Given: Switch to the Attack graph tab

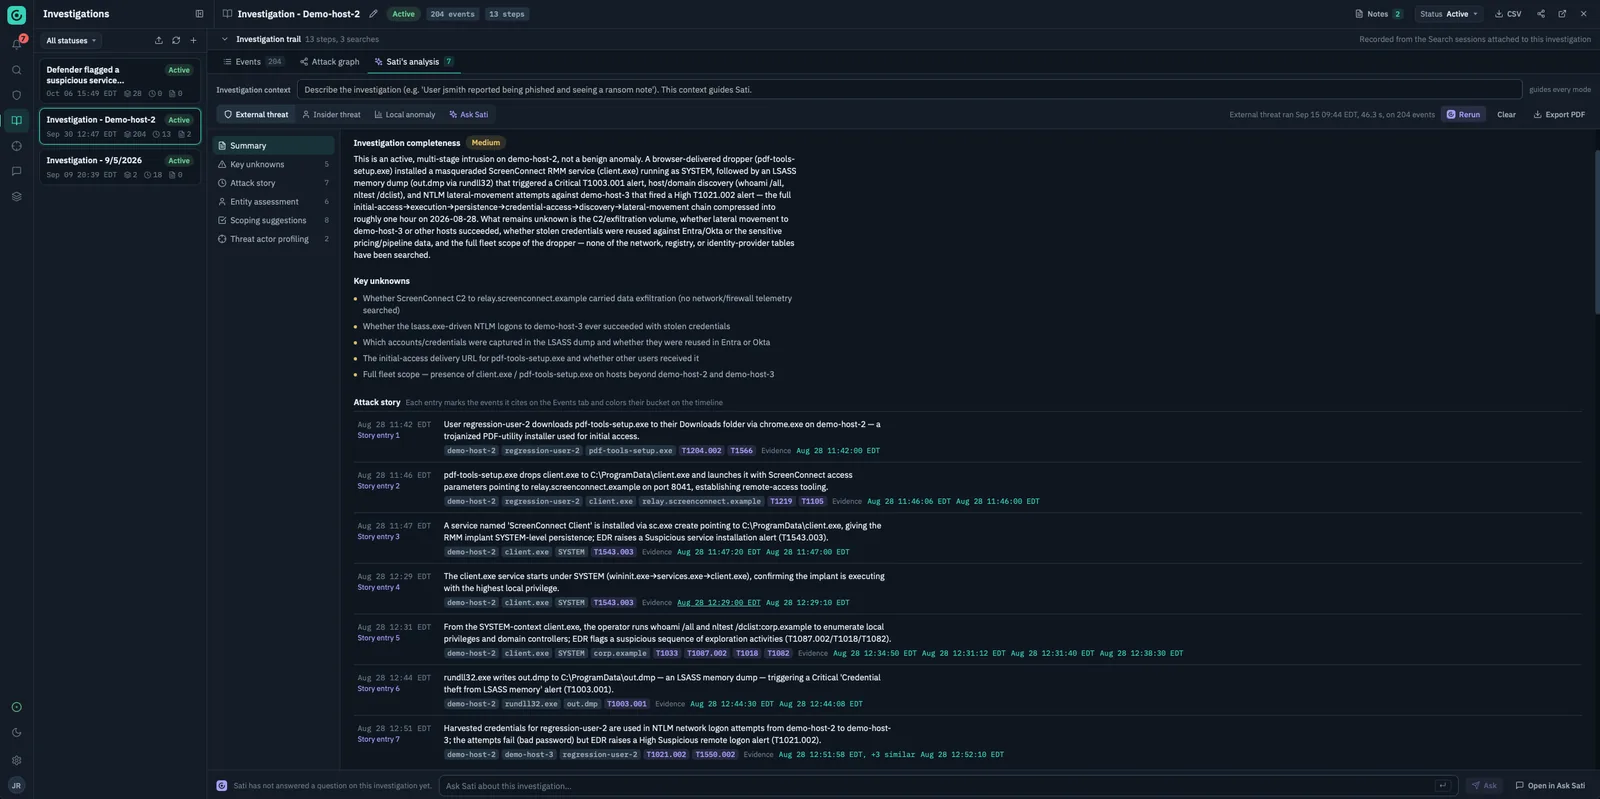Looking at the screenshot, I should pyautogui.click(x=329, y=62).
